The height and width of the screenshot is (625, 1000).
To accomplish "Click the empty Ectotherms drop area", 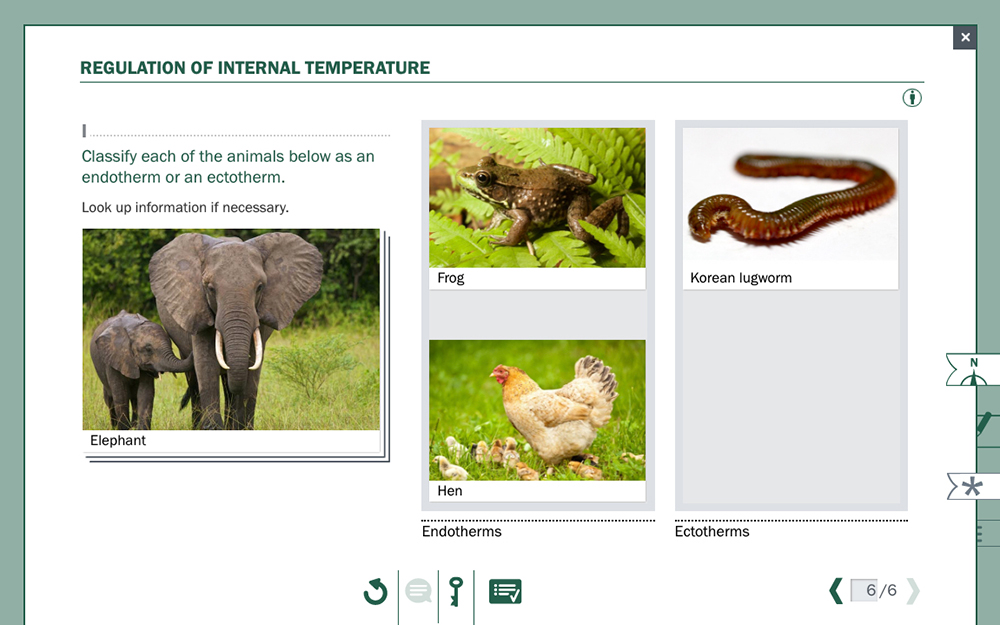I will (791, 399).
